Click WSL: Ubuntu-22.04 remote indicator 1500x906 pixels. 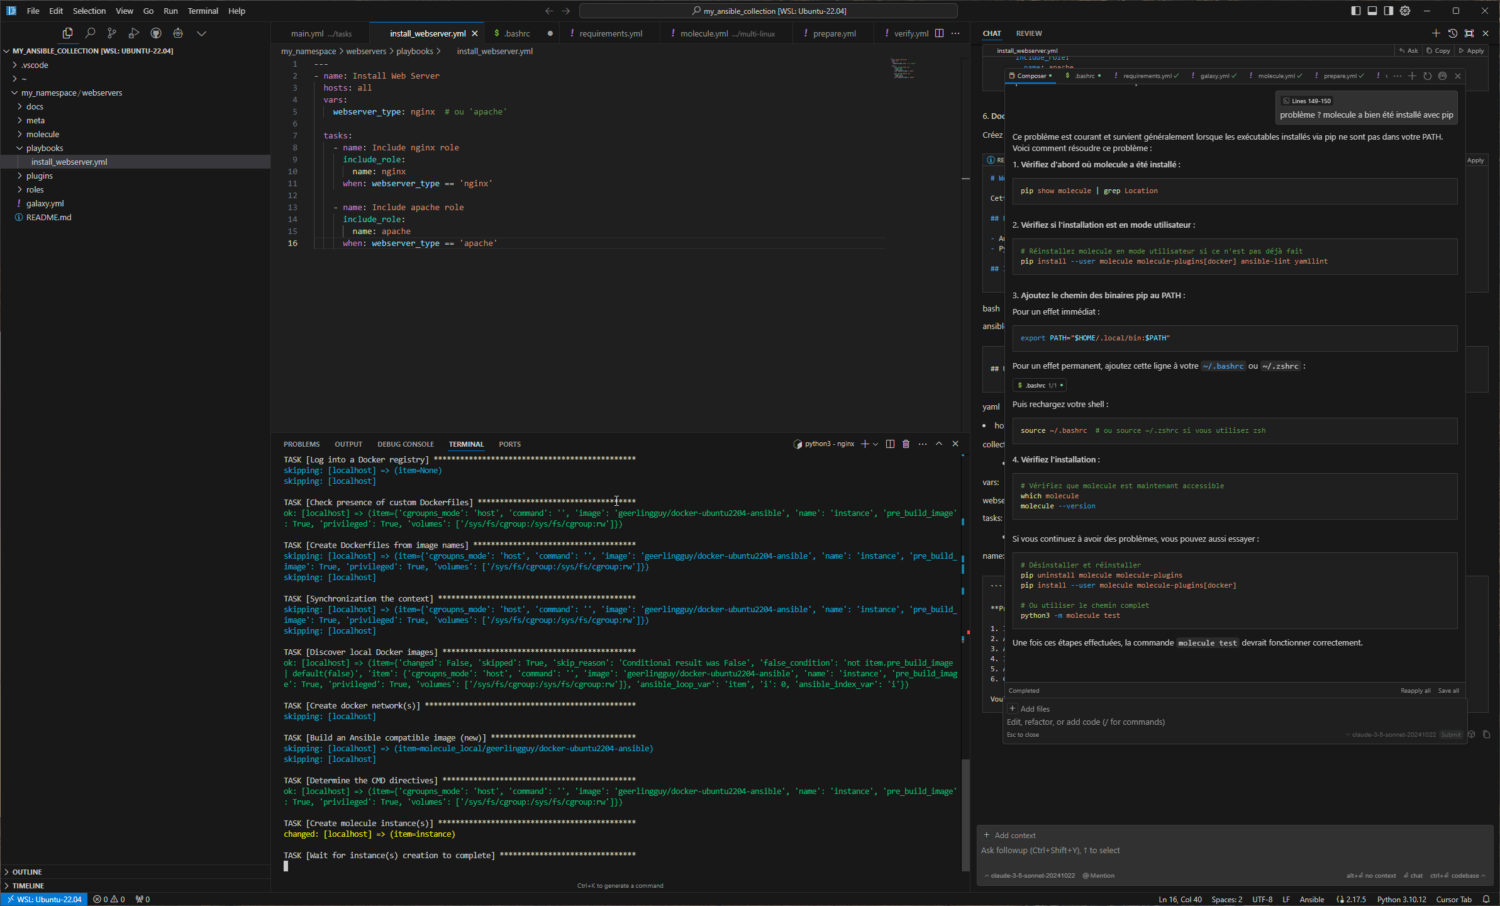click(x=44, y=899)
